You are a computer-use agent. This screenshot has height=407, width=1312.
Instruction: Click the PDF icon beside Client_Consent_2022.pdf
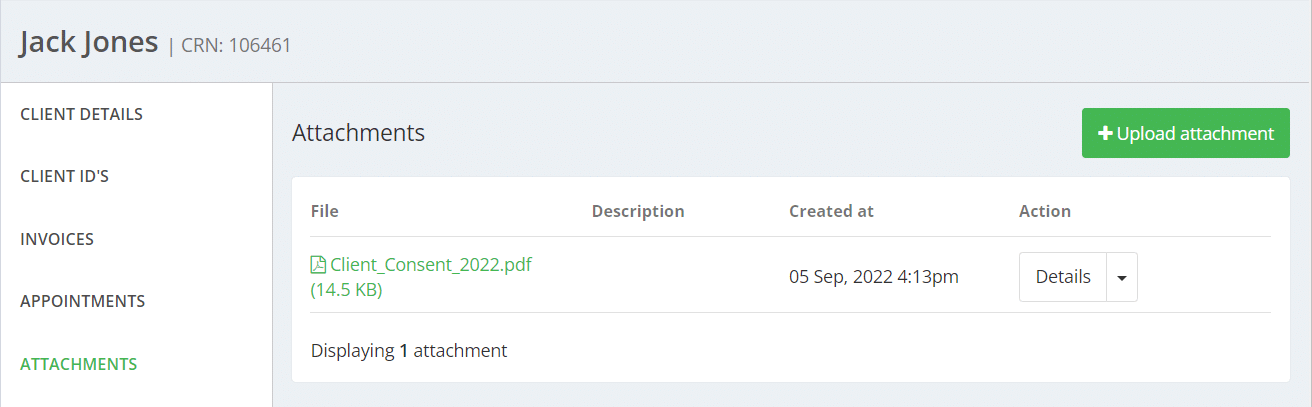pyautogui.click(x=318, y=265)
